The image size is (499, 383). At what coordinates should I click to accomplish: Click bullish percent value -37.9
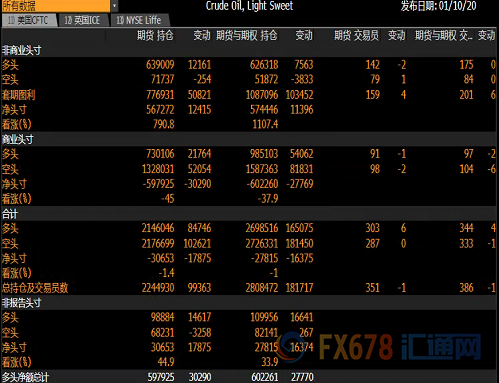click(268, 199)
